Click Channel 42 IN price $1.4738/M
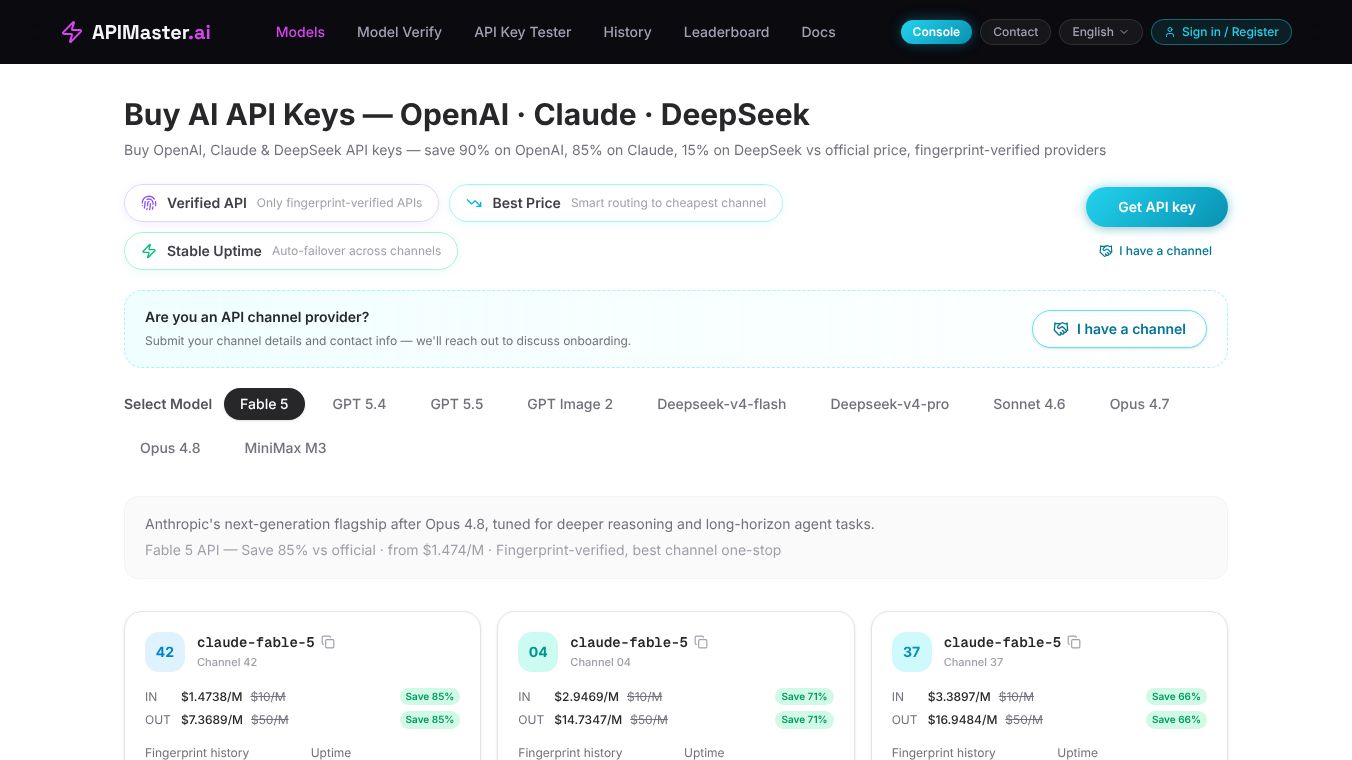This screenshot has width=1352, height=760. coord(212,696)
